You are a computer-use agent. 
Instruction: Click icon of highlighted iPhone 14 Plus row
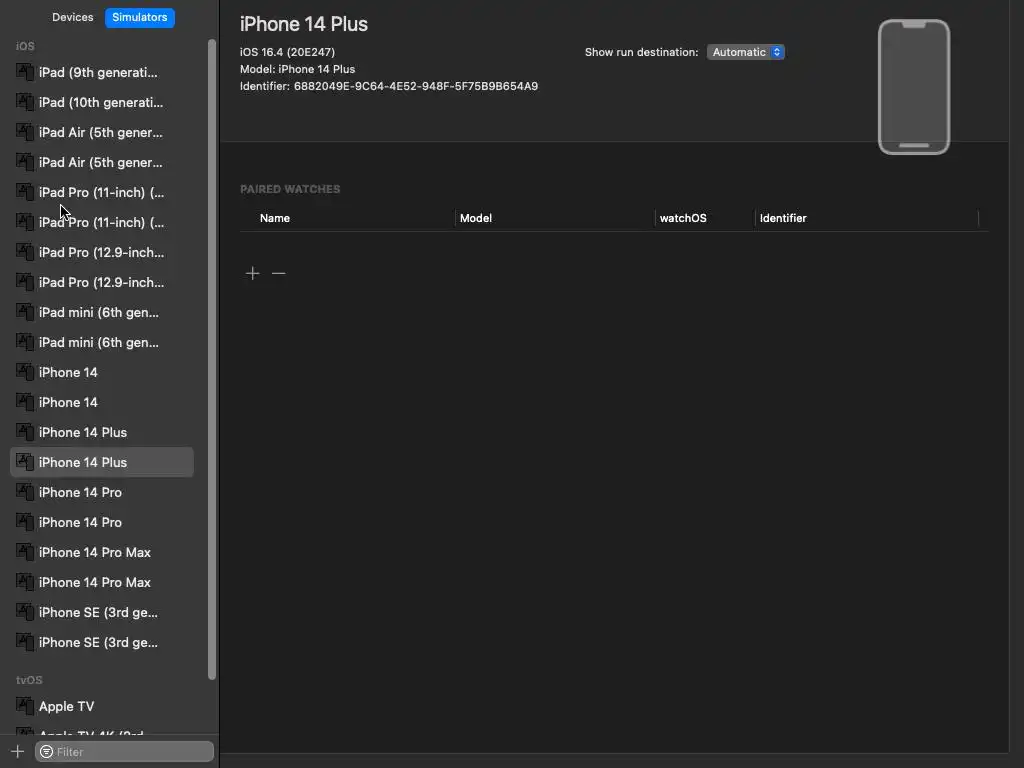(x=25, y=462)
